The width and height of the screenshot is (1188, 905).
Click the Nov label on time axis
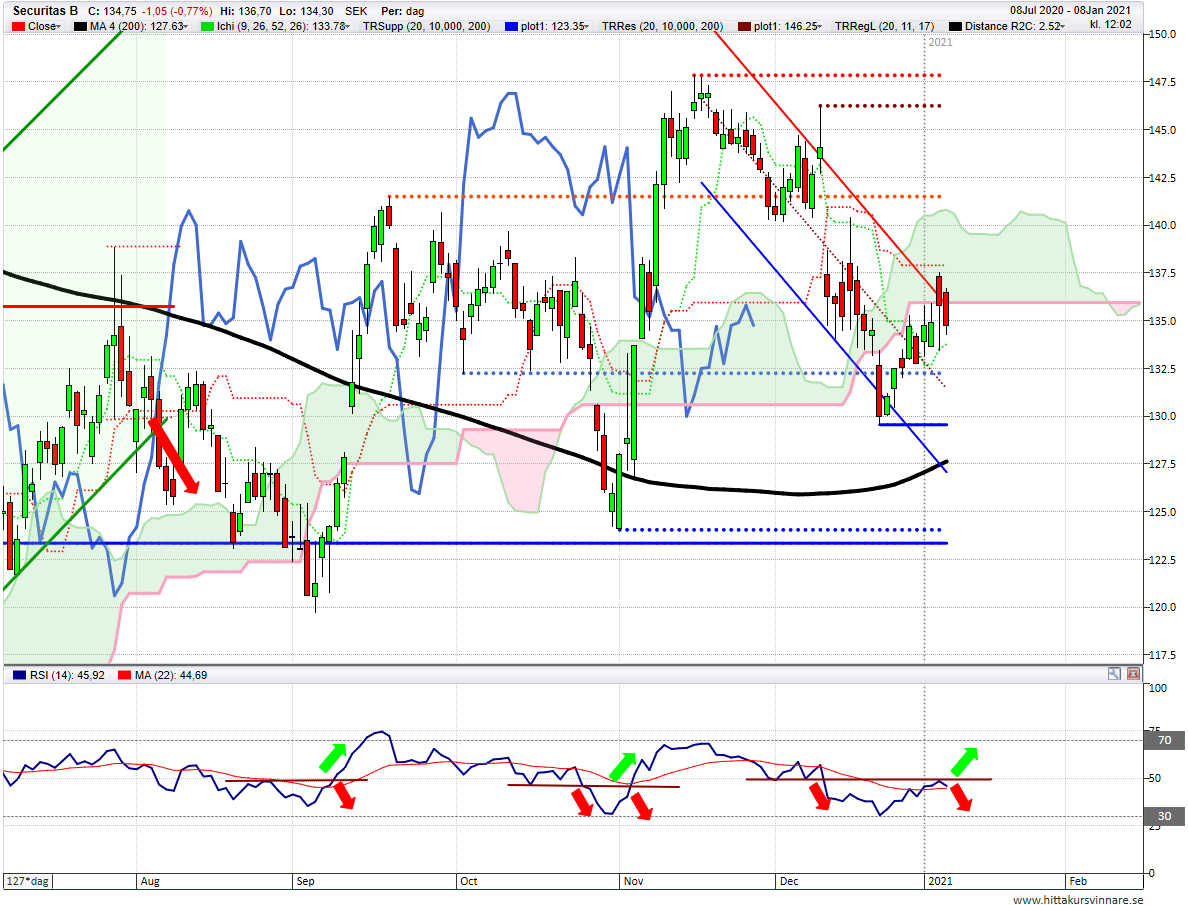coord(633,882)
